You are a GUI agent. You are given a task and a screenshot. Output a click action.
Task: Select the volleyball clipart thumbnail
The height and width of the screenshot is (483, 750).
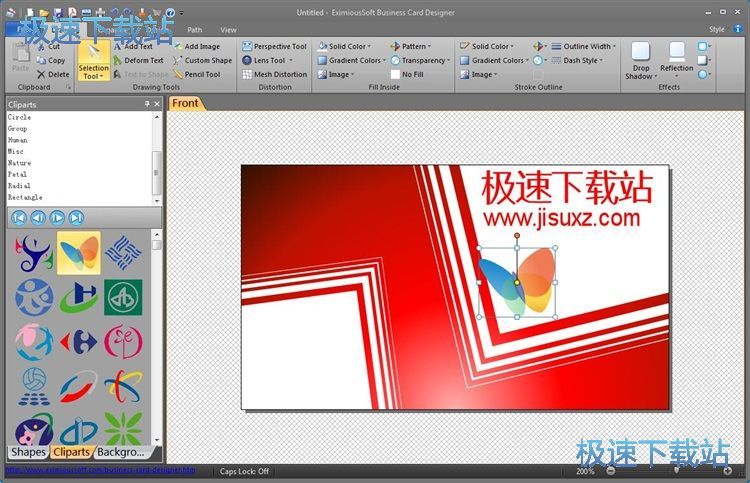pos(34,386)
